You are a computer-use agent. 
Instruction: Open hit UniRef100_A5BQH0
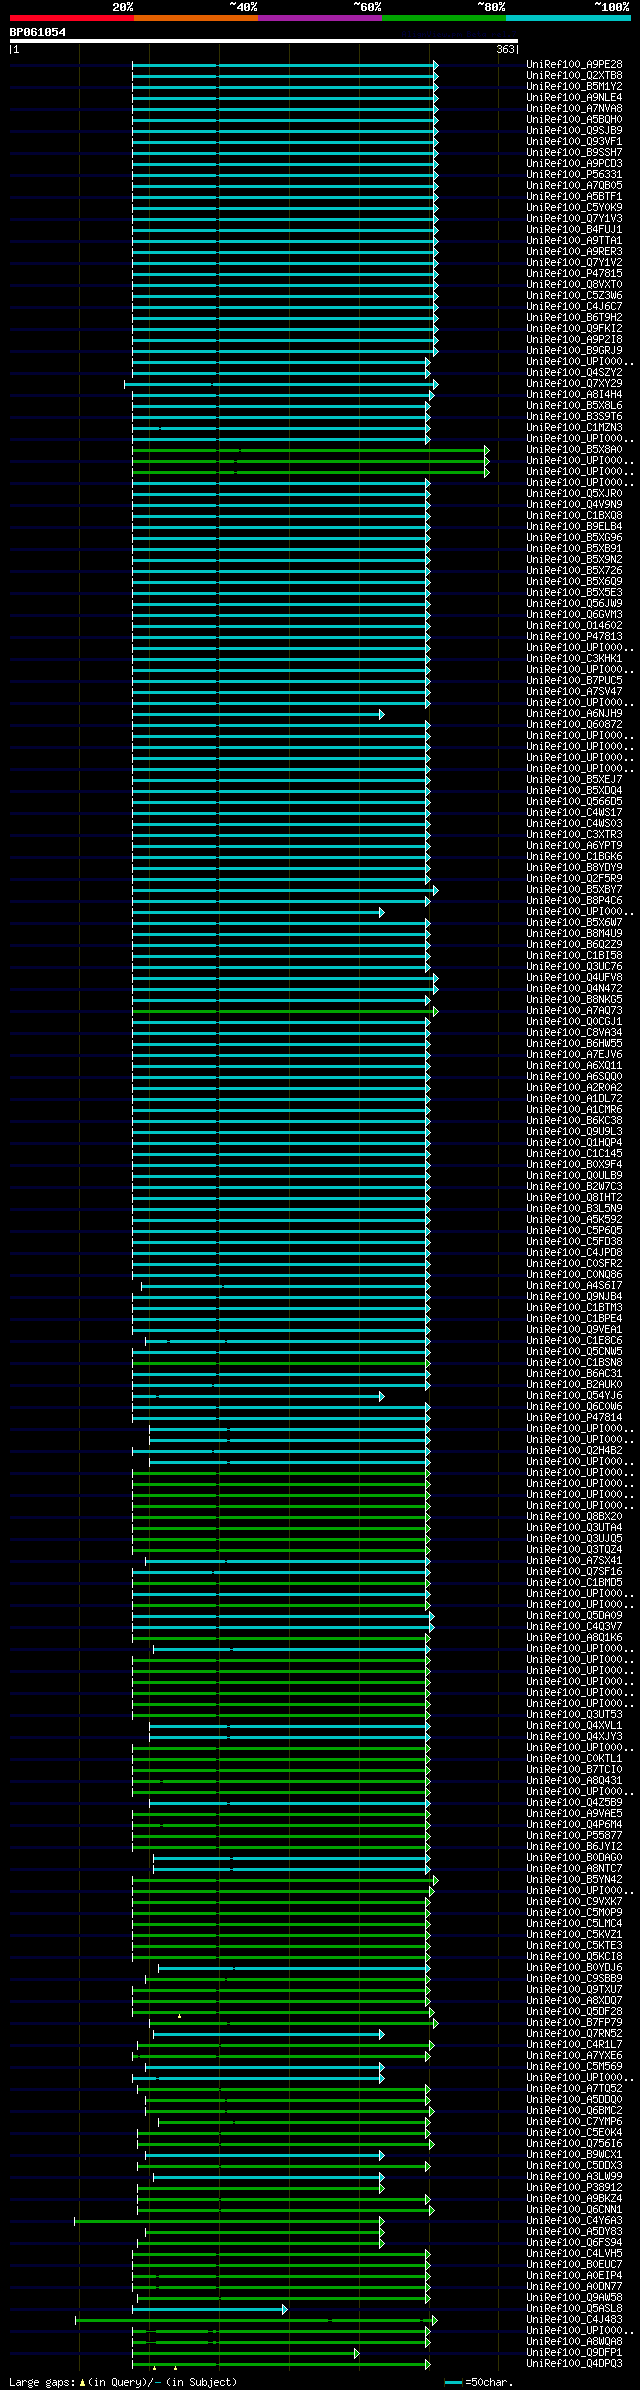pyautogui.click(x=574, y=119)
